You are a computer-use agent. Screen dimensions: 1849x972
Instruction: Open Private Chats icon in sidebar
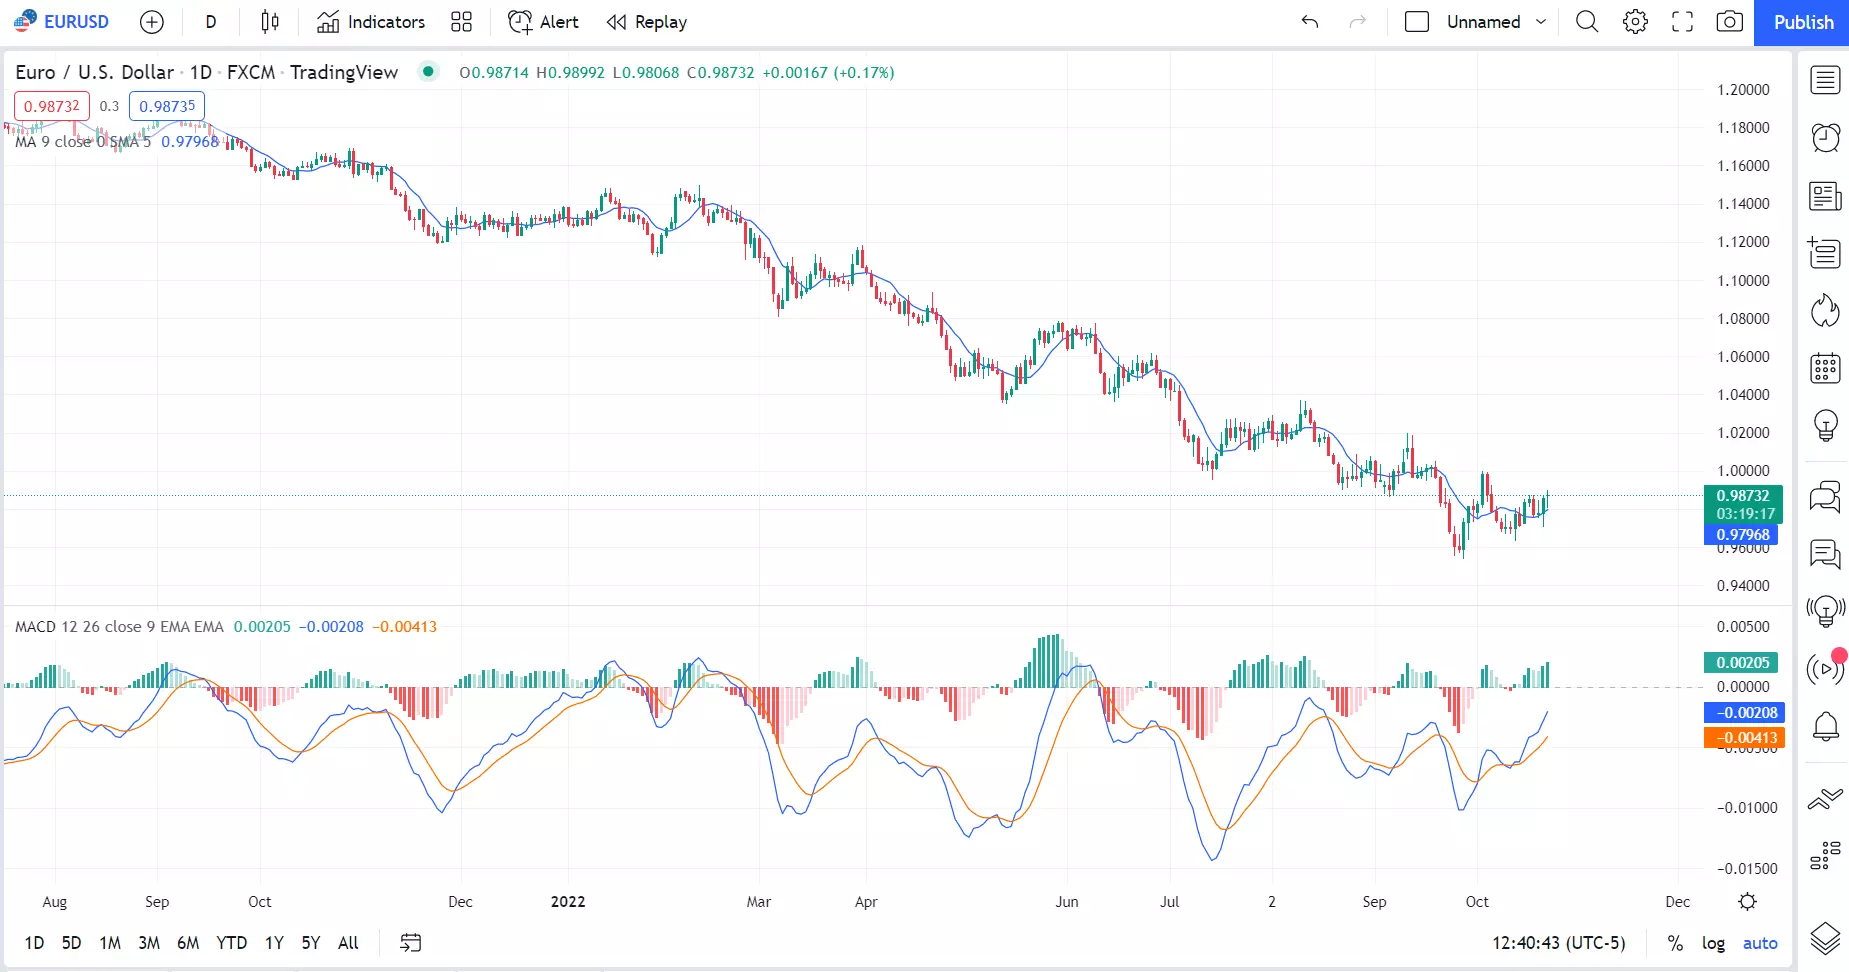pos(1825,553)
